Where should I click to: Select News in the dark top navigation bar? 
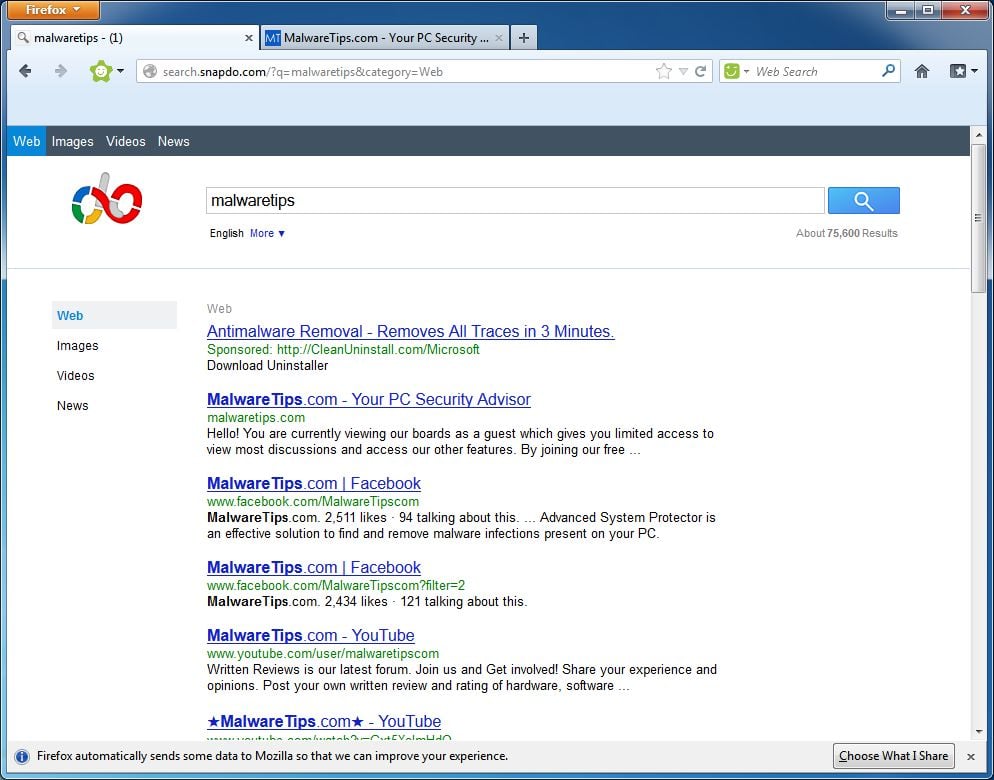coord(174,141)
